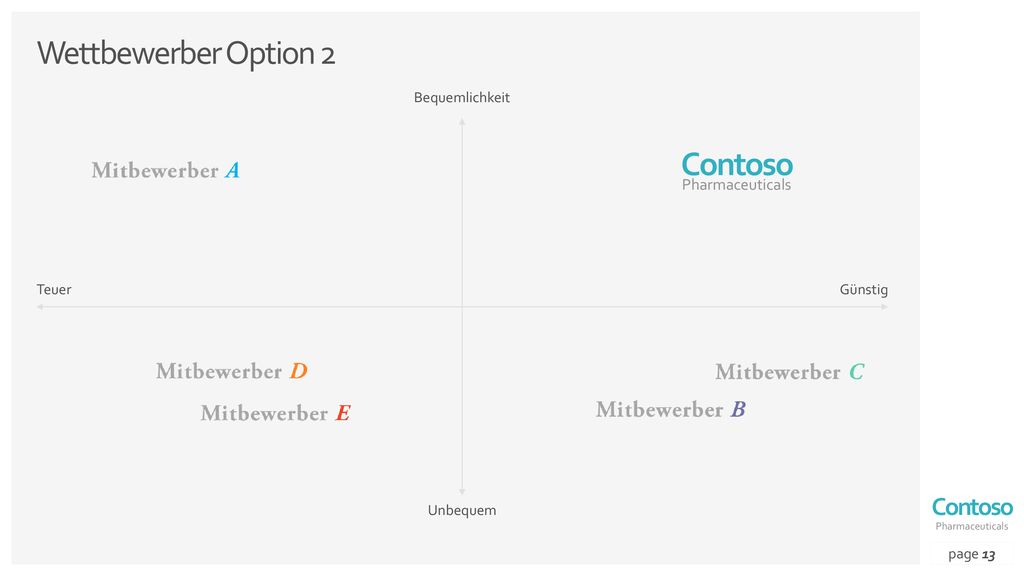Click the Unbequem axis label

click(x=462, y=510)
